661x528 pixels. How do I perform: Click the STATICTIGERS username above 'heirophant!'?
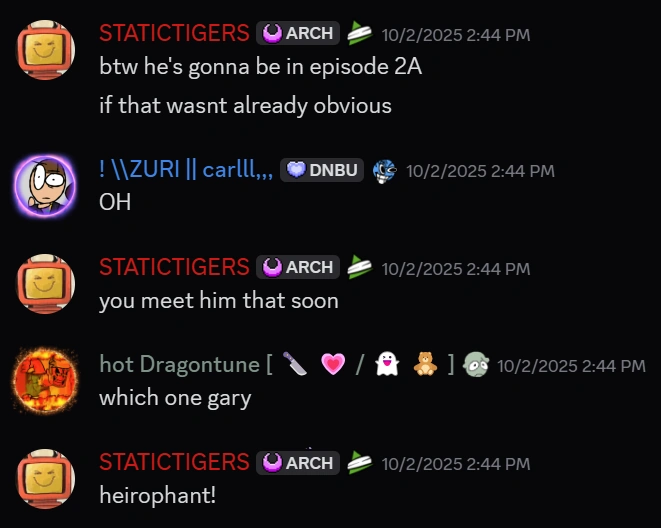[x=174, y=462]
